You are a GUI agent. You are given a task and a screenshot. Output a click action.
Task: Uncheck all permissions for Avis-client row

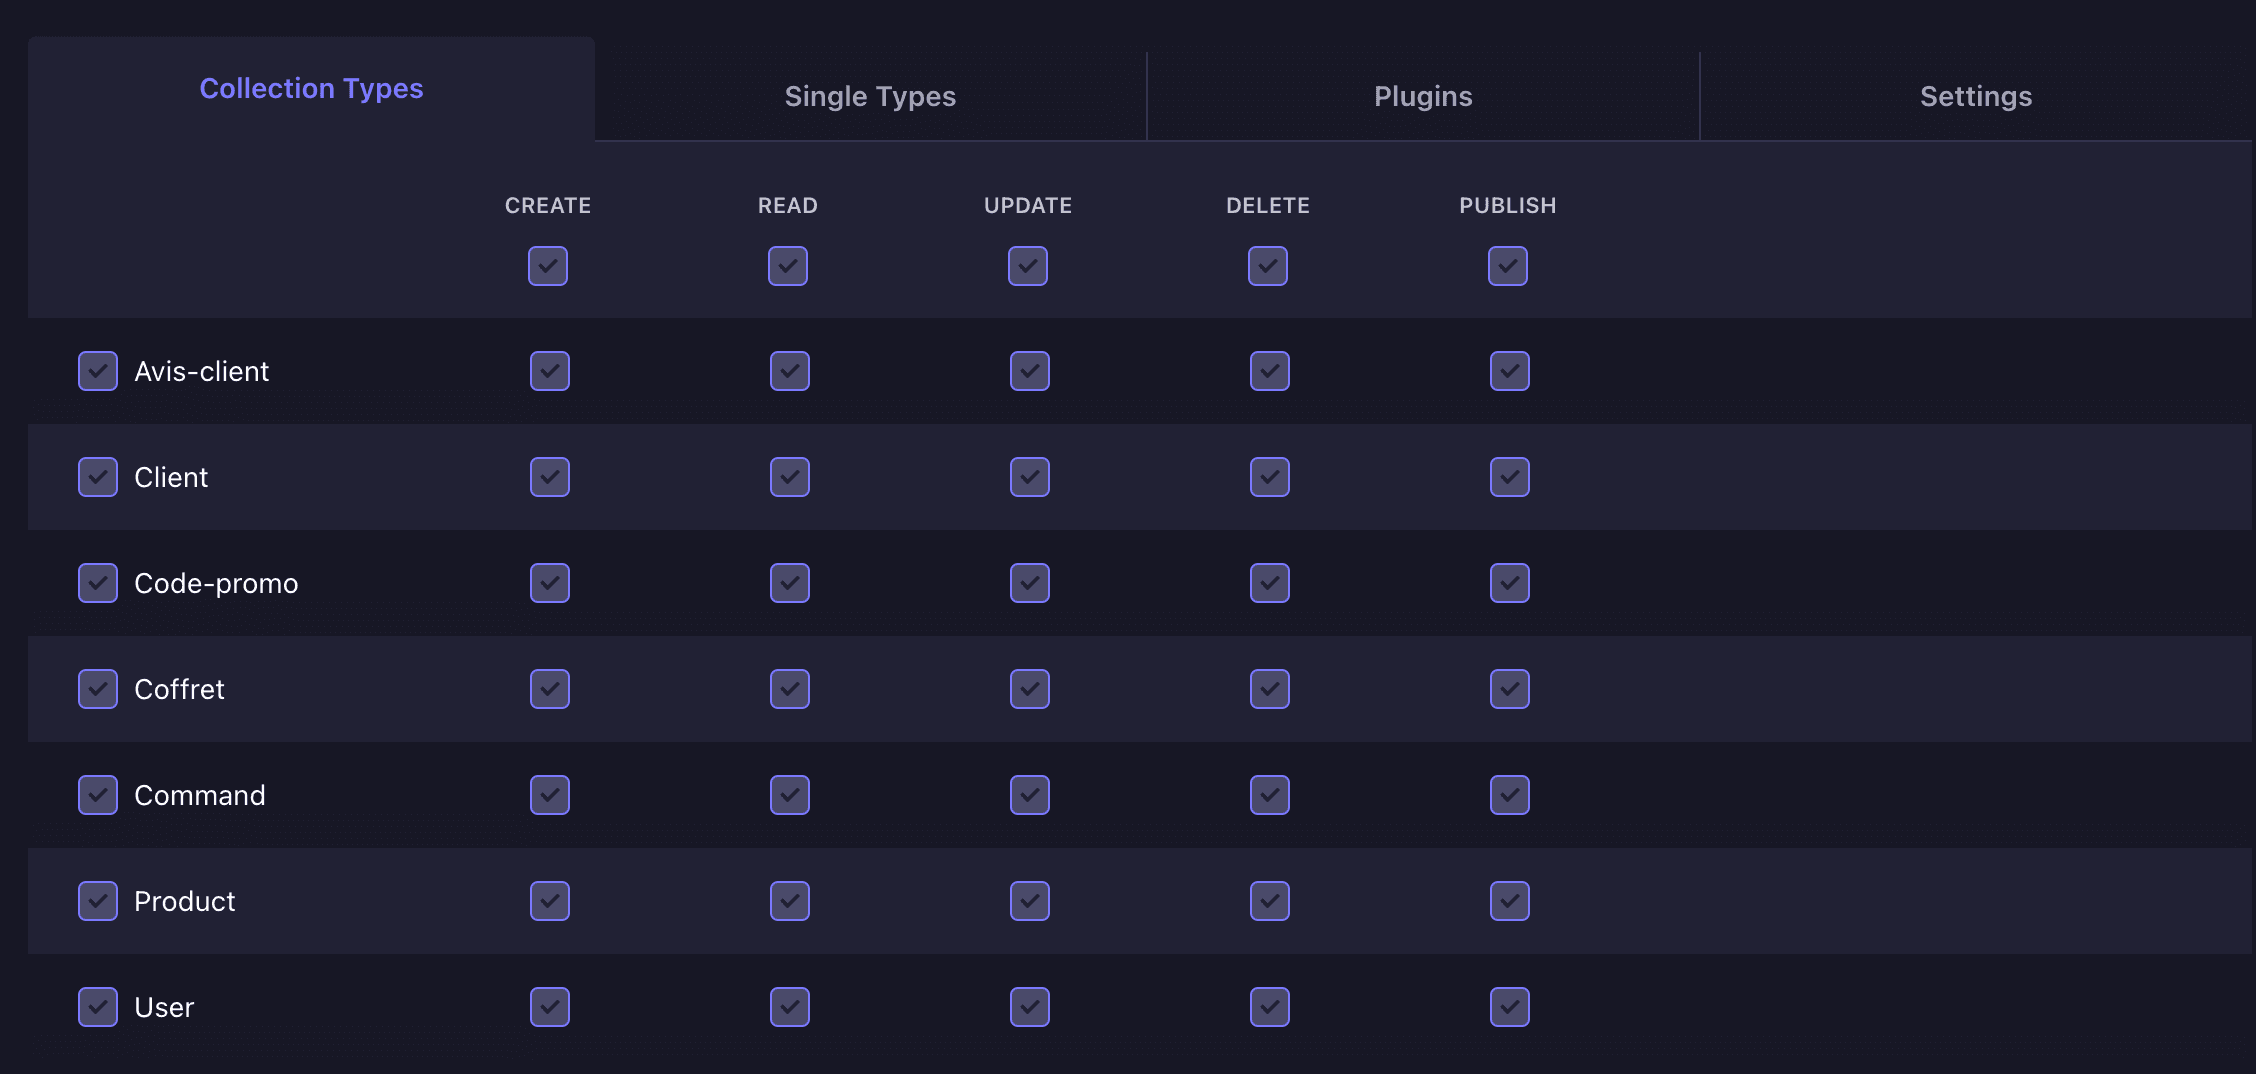point(98,371)
